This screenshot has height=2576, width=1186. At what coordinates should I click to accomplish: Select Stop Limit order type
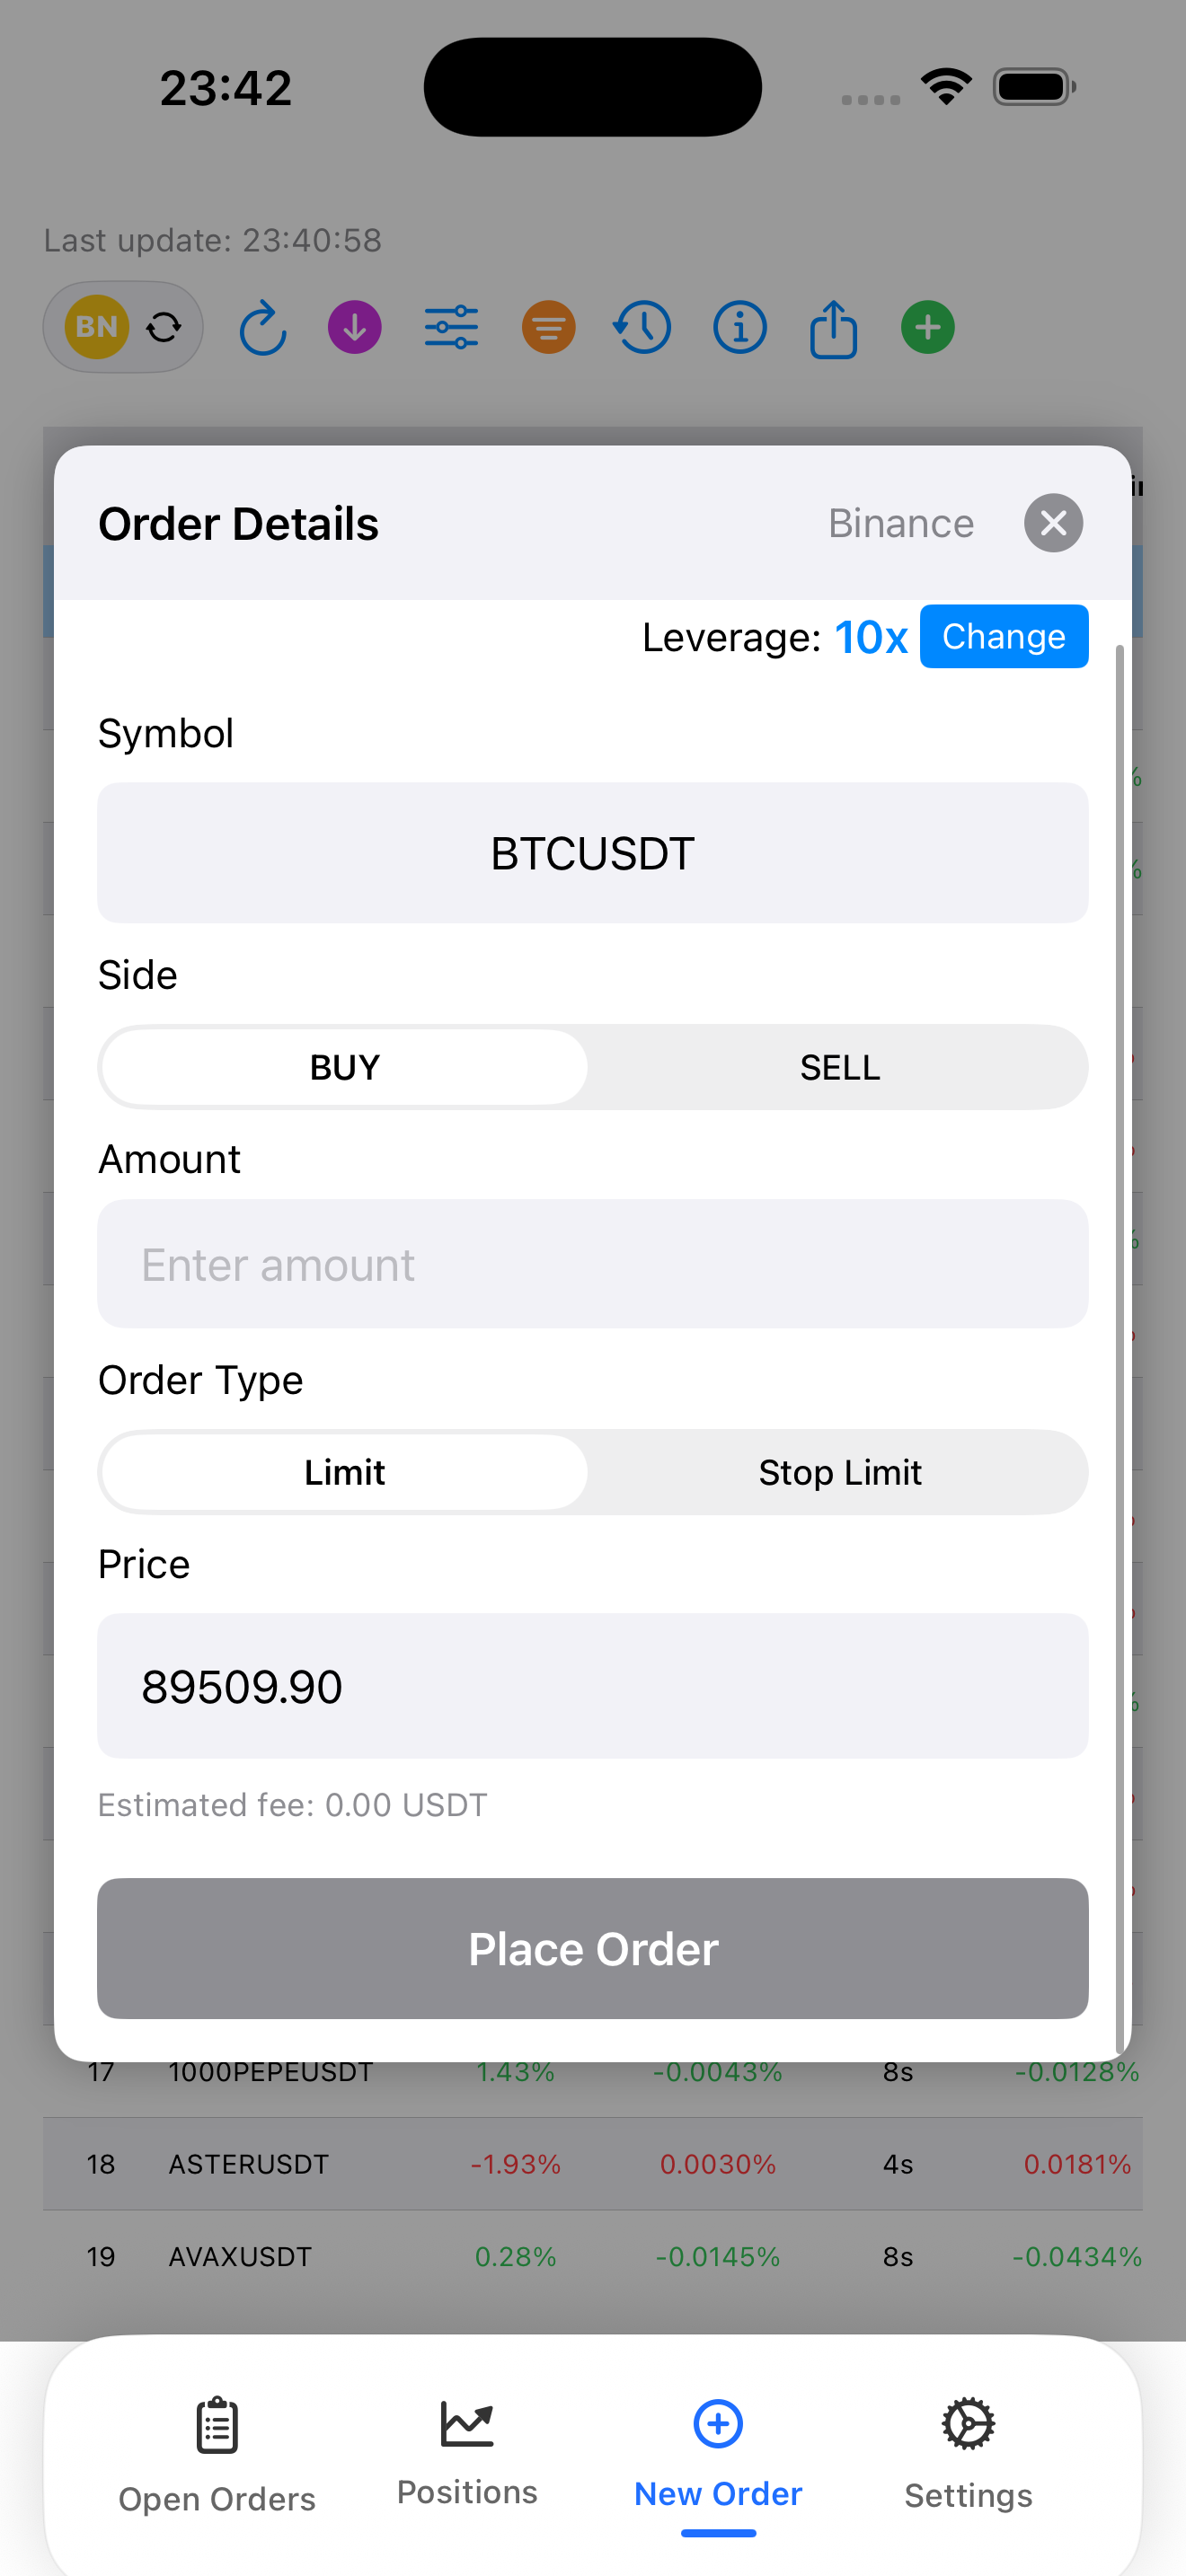tap(839, 1472)
